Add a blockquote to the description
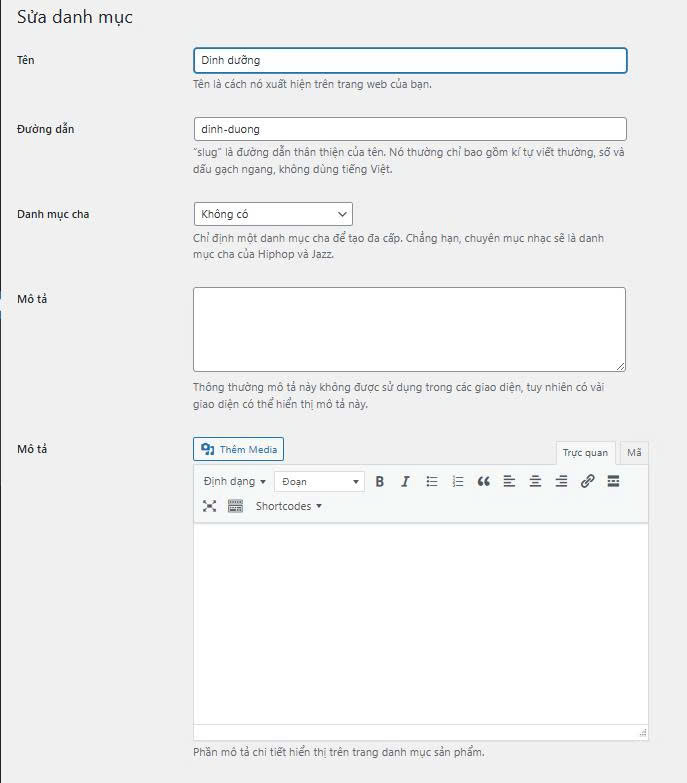This screenshot has width=687, height=783. coord(484,482)
